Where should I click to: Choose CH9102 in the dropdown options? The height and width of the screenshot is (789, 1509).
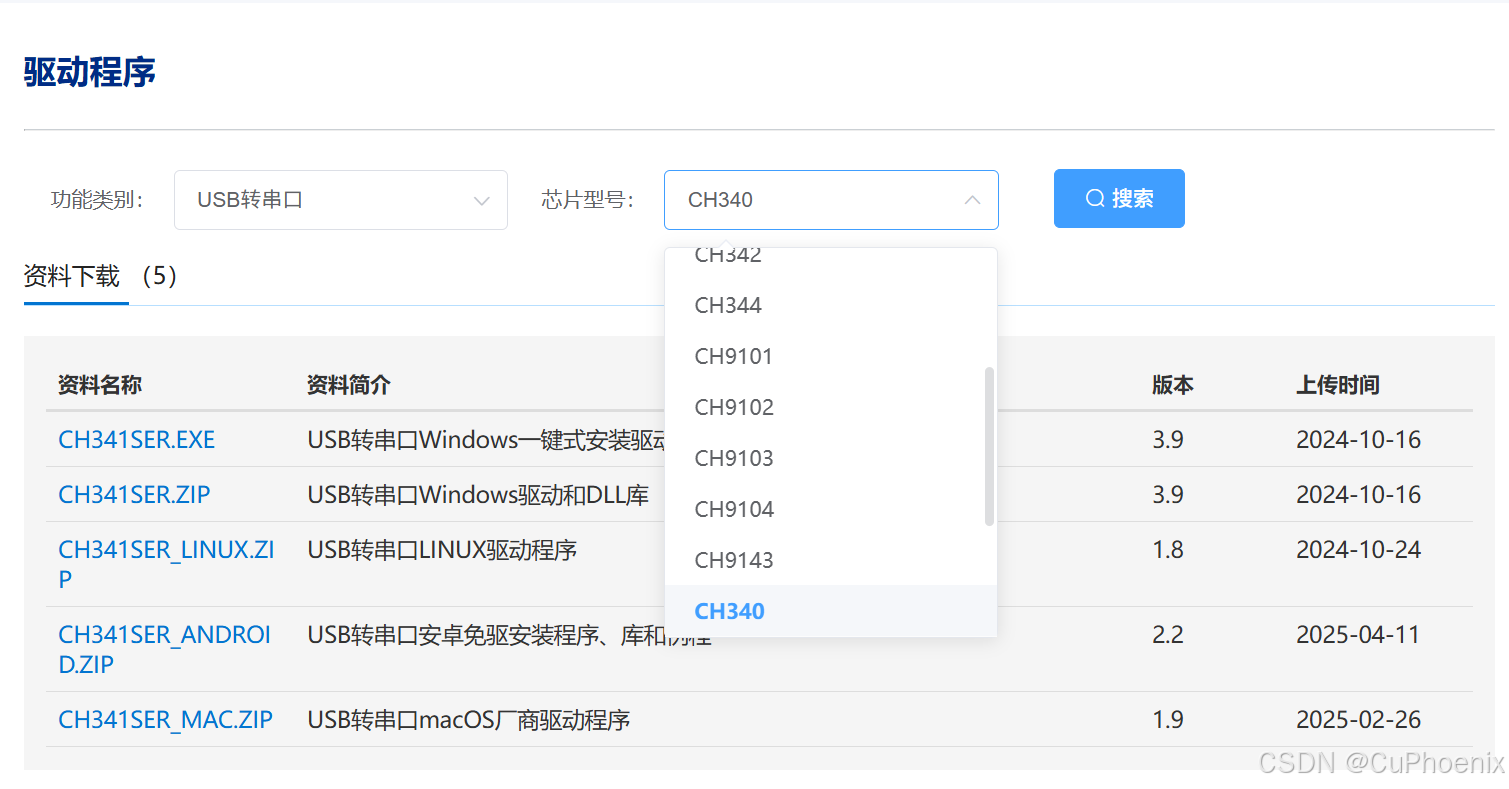click(x=734, y=407)
